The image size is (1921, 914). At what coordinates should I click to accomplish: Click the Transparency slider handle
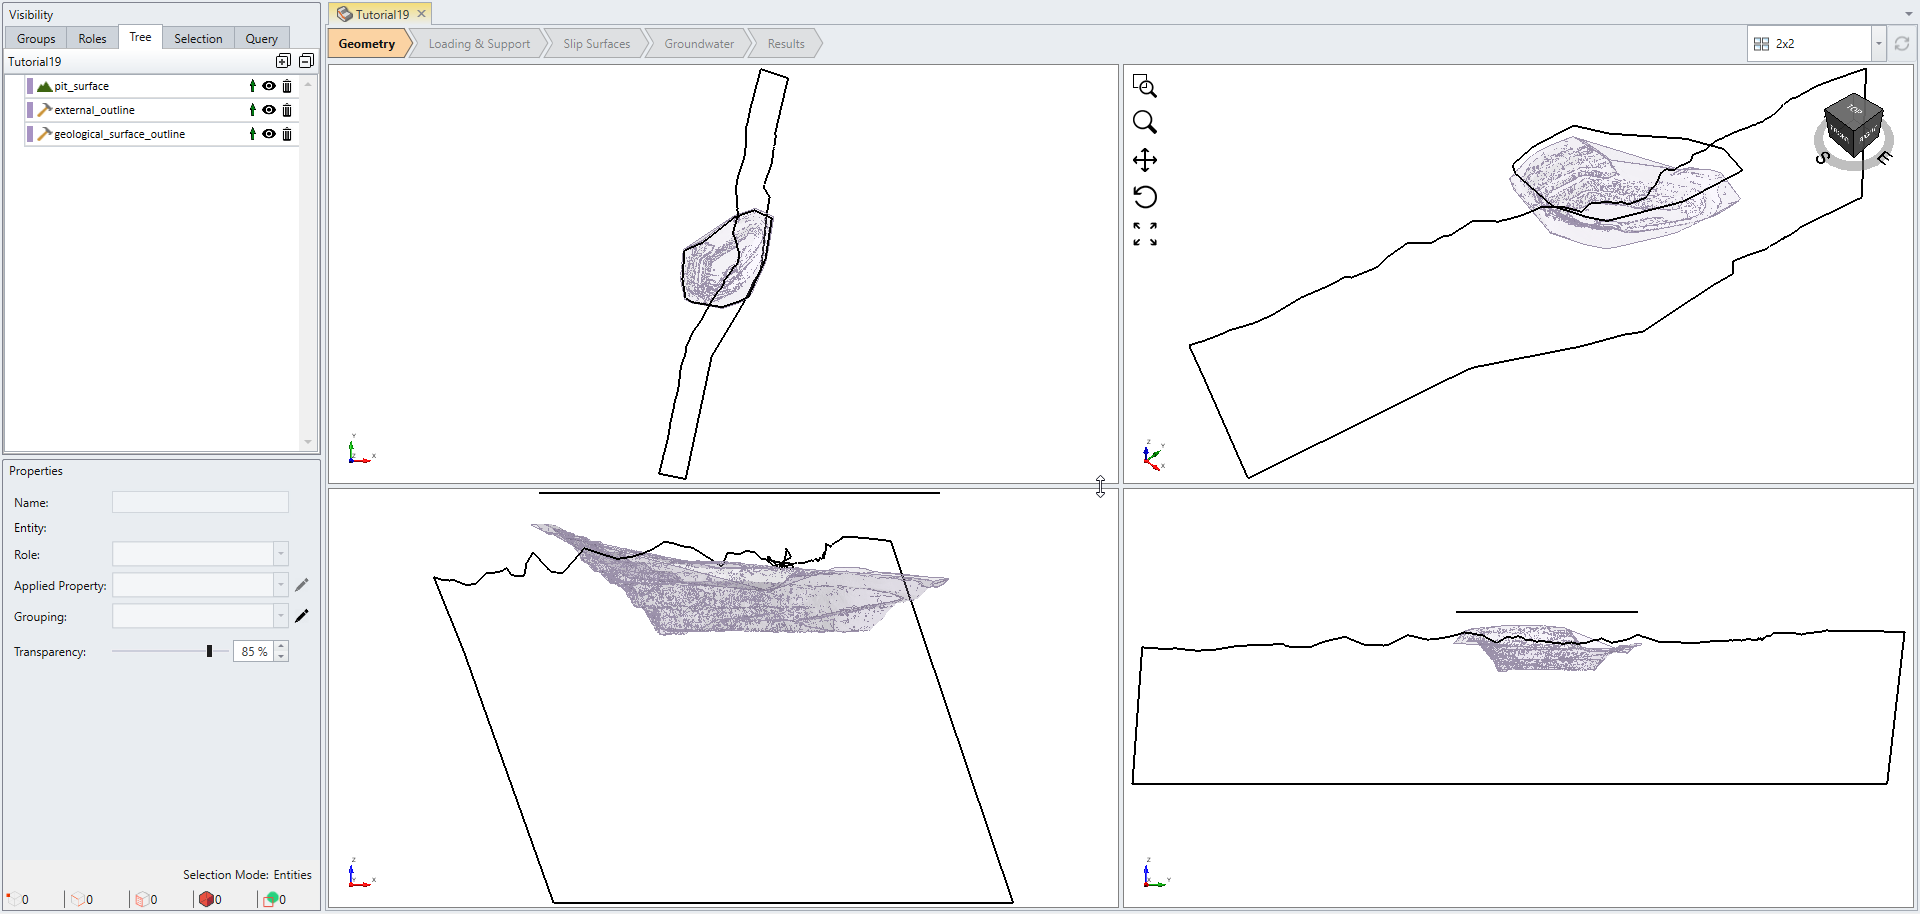pos(209,651)
